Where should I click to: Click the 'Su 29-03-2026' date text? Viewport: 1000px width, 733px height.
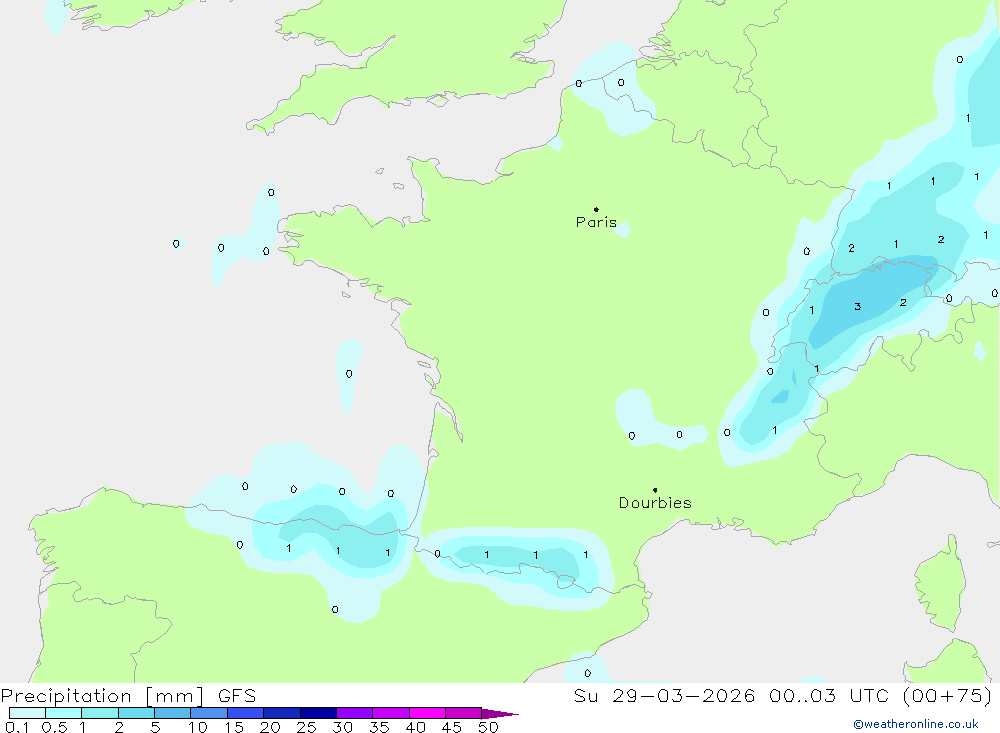(664, 695)
